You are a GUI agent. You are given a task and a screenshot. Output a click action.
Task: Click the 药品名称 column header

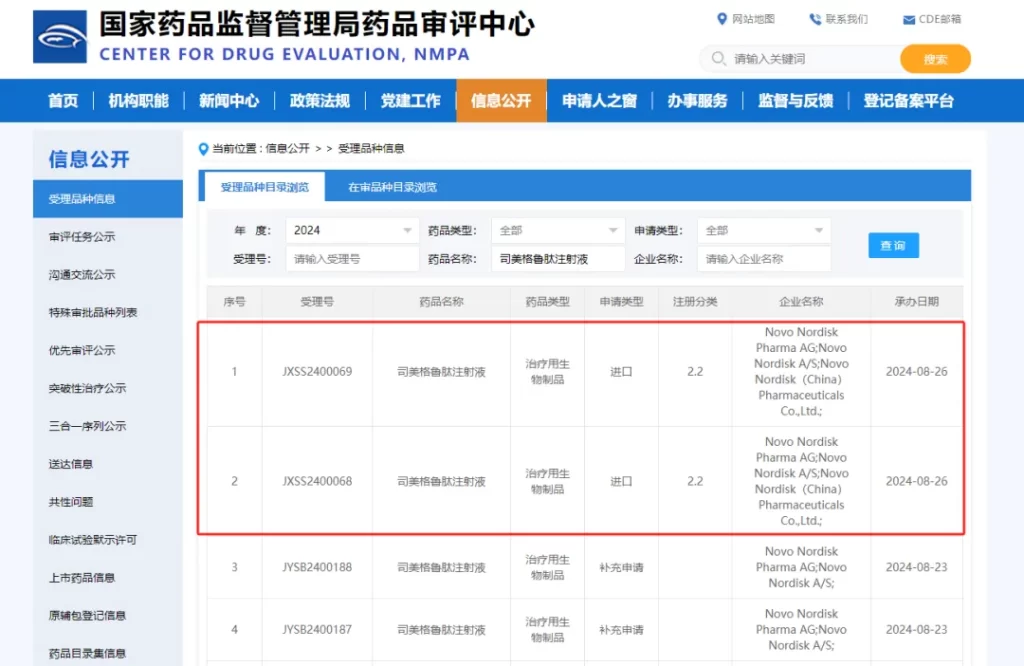(441, 302)
